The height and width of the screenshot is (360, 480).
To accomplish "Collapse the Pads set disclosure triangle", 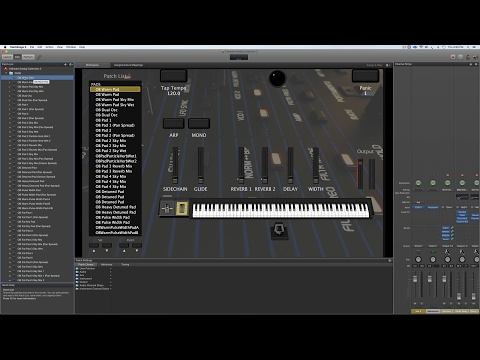I will (x=6, y=73).
